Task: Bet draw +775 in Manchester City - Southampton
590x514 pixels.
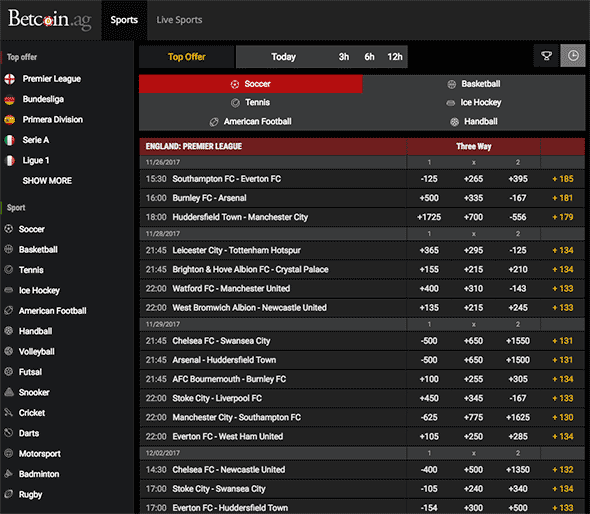Action: coord(473,417)
